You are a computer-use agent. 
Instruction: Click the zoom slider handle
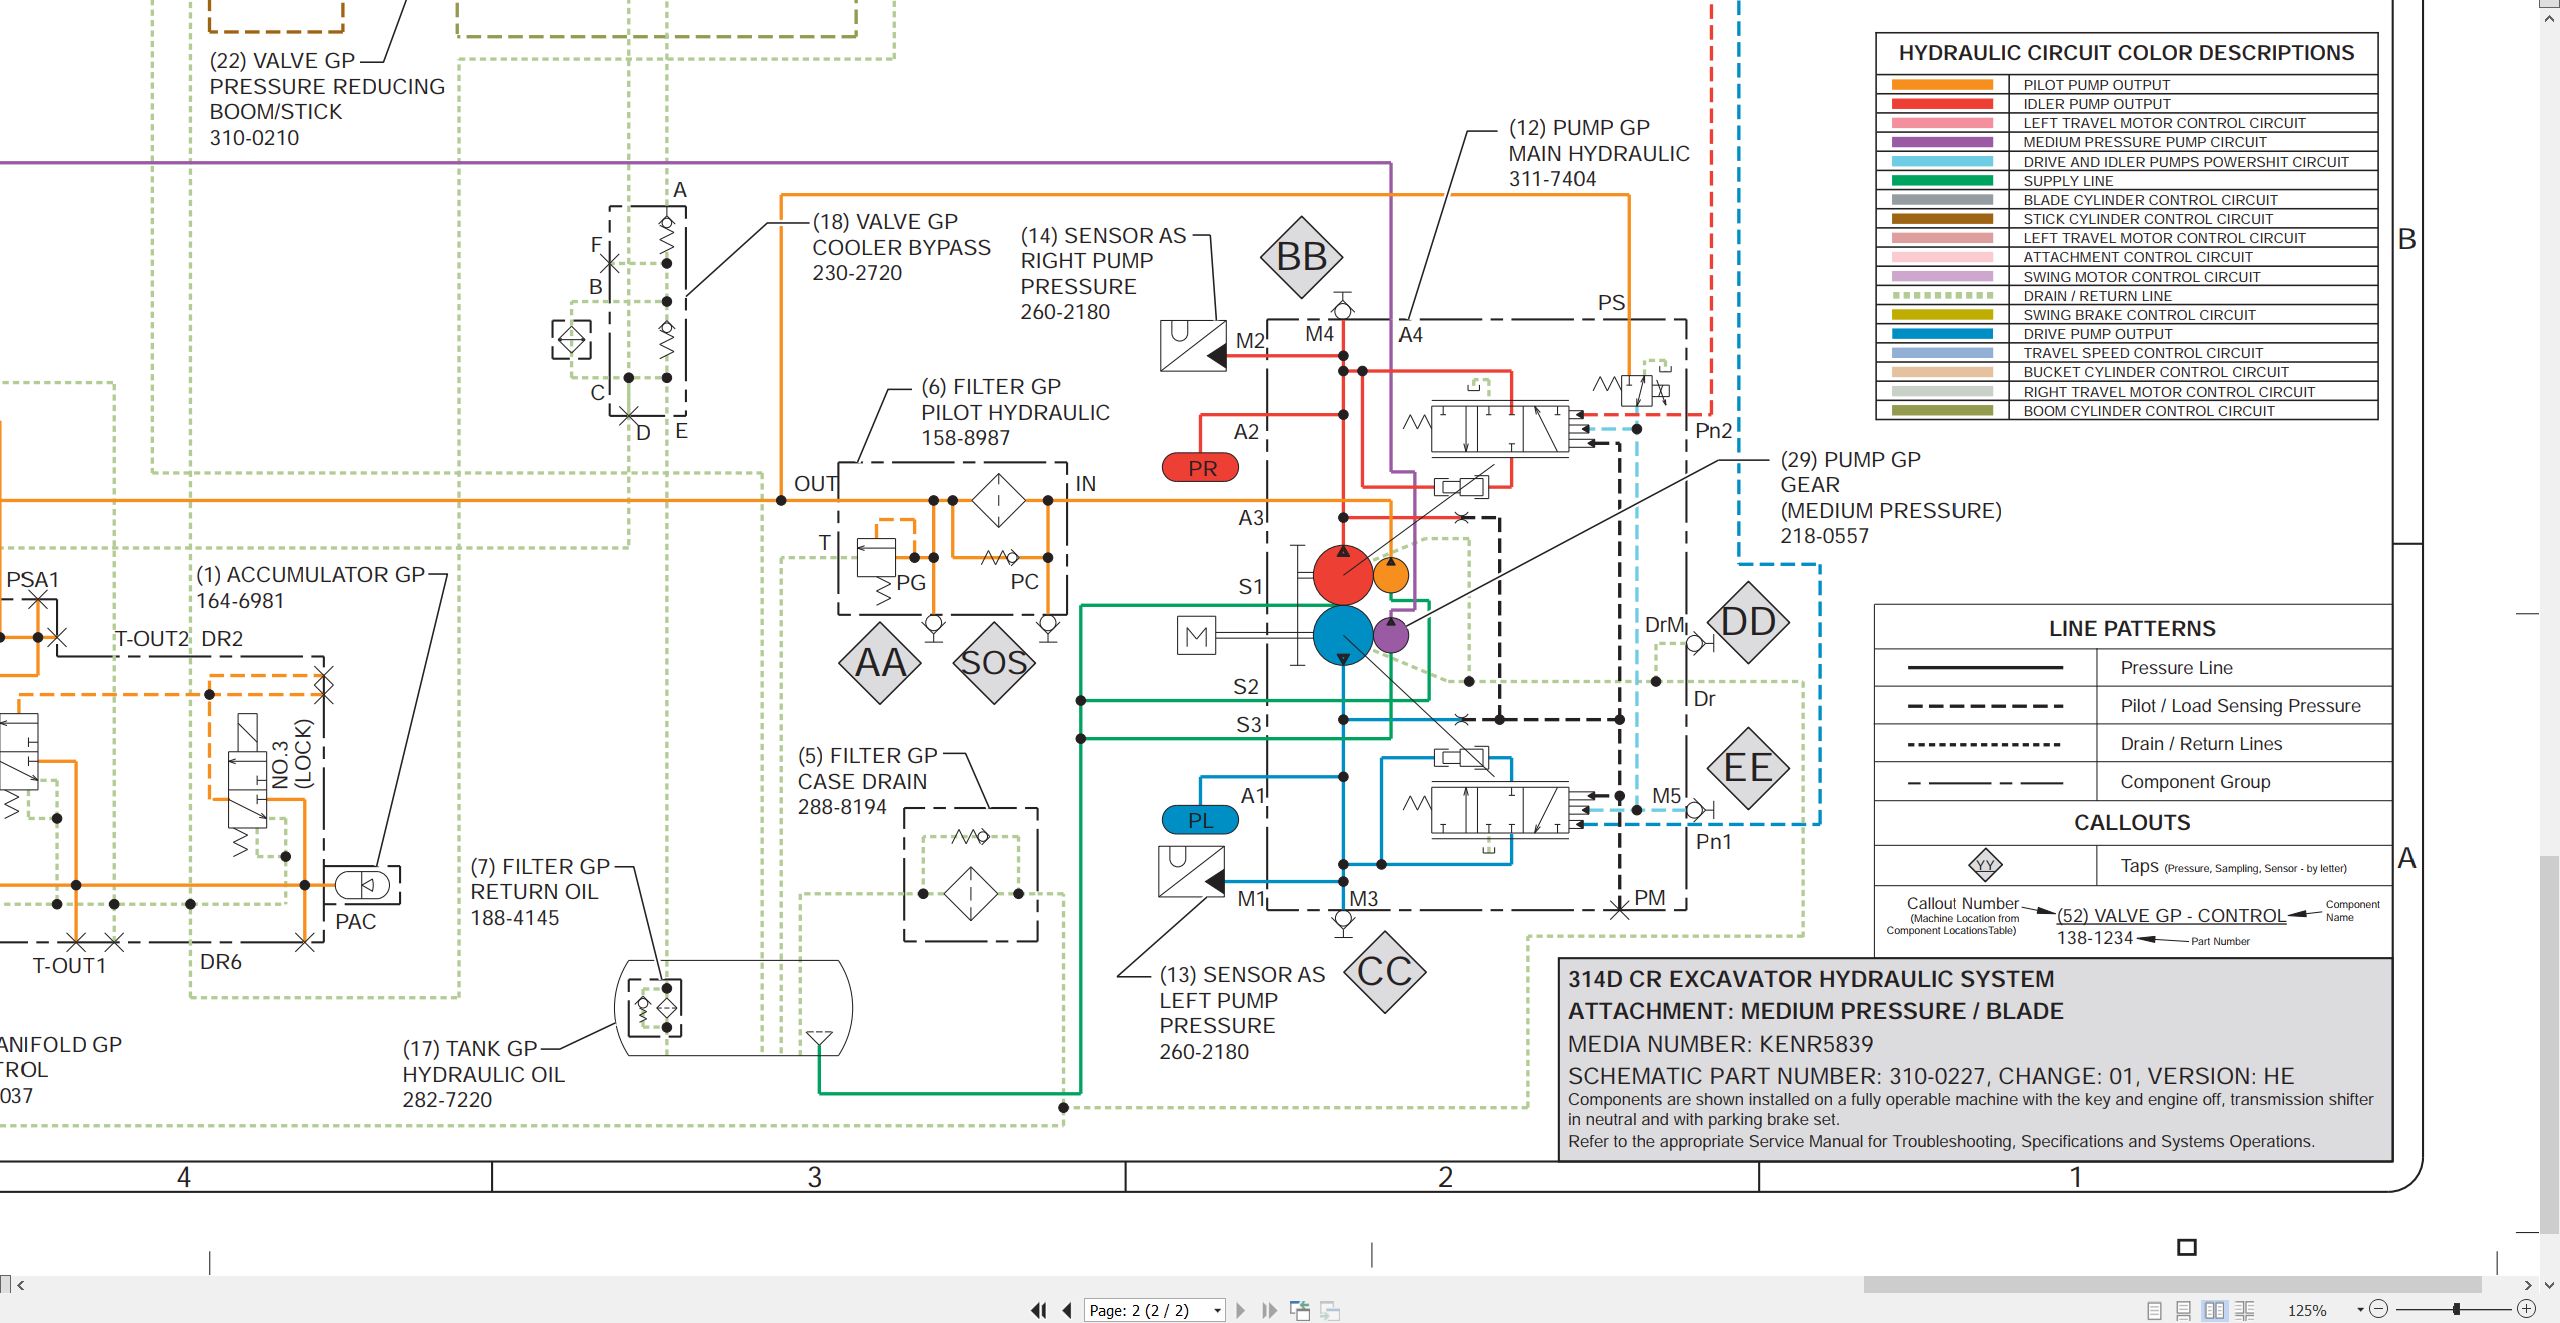point(2456,1309)
